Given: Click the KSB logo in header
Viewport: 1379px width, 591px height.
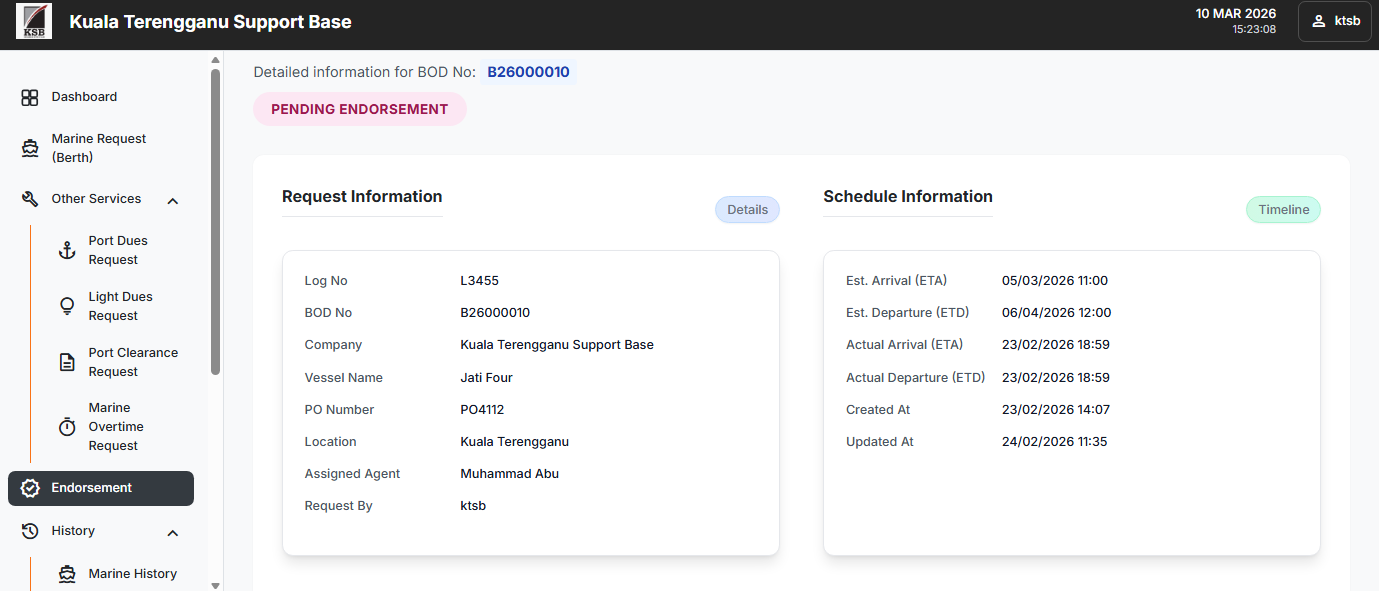Looking at the screenshot, I should coord(34,21).
